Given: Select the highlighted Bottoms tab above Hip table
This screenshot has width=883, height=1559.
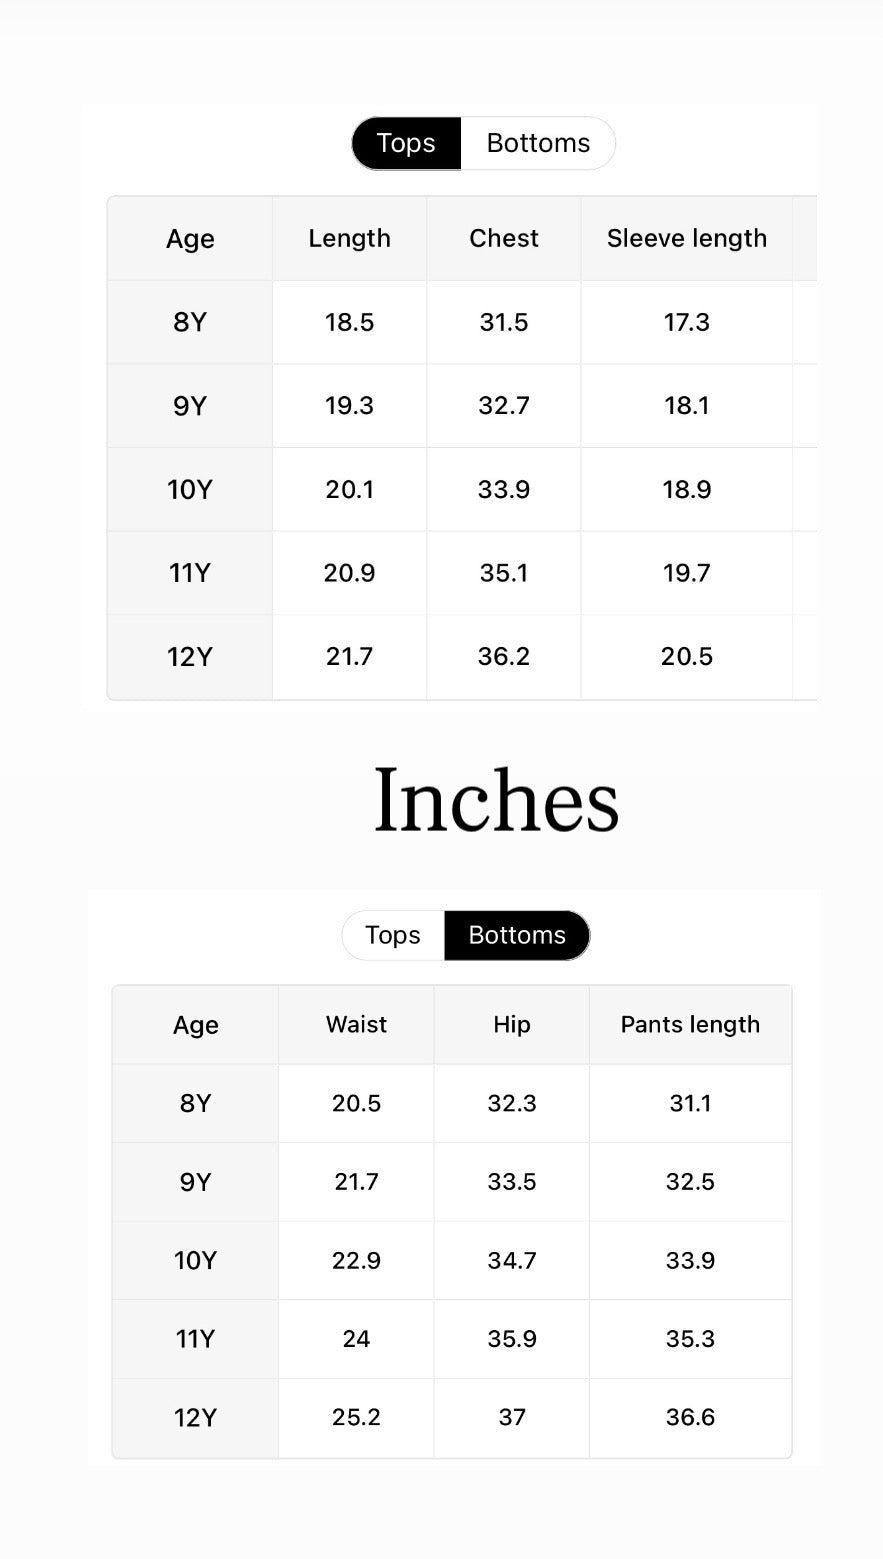Looking at the screenshot, I should pos(517,935).
